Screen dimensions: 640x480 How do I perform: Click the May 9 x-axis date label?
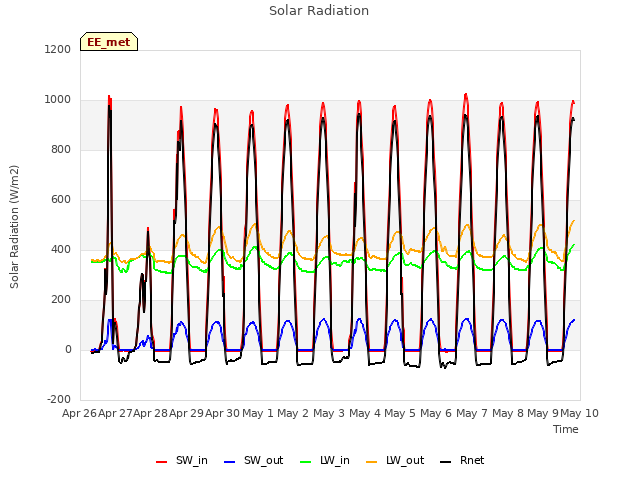[543, 413]
